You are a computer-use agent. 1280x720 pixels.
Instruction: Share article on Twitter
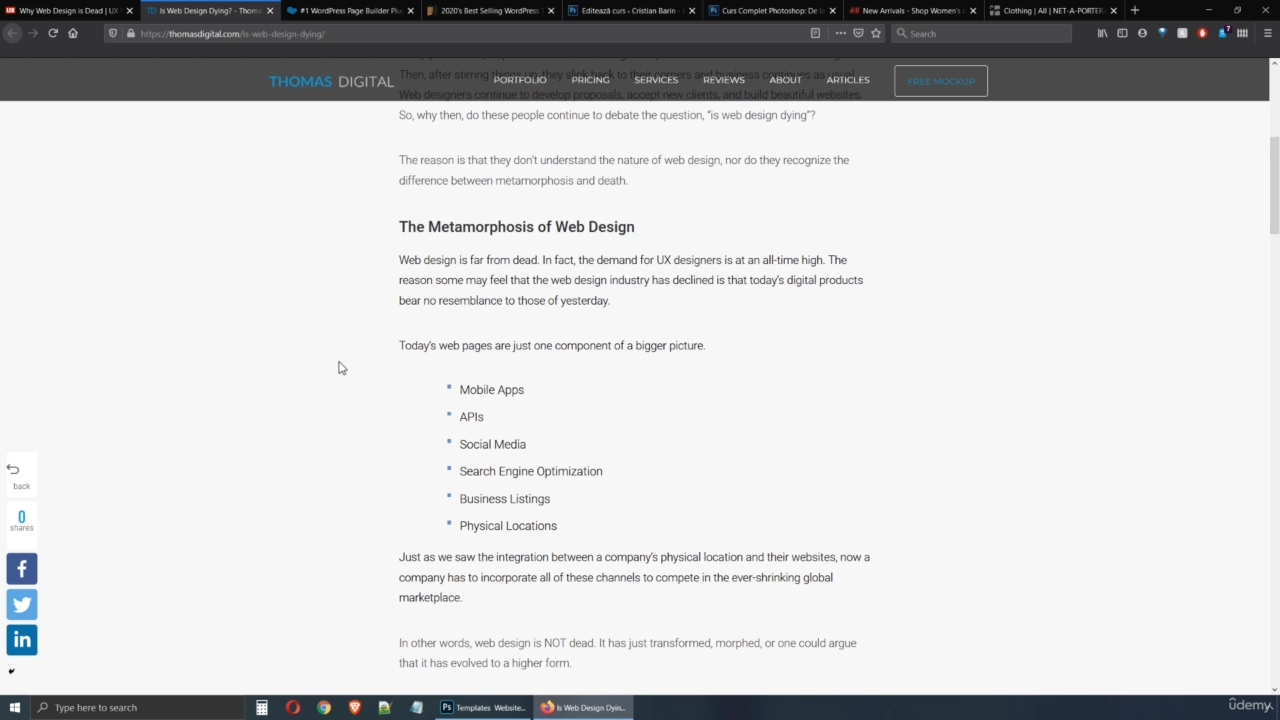22,604
